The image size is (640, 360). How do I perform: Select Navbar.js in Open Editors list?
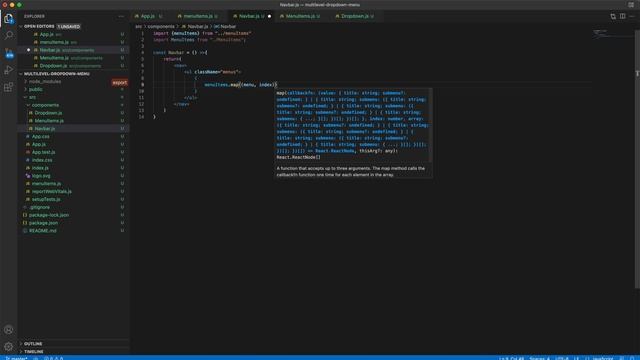73,50
